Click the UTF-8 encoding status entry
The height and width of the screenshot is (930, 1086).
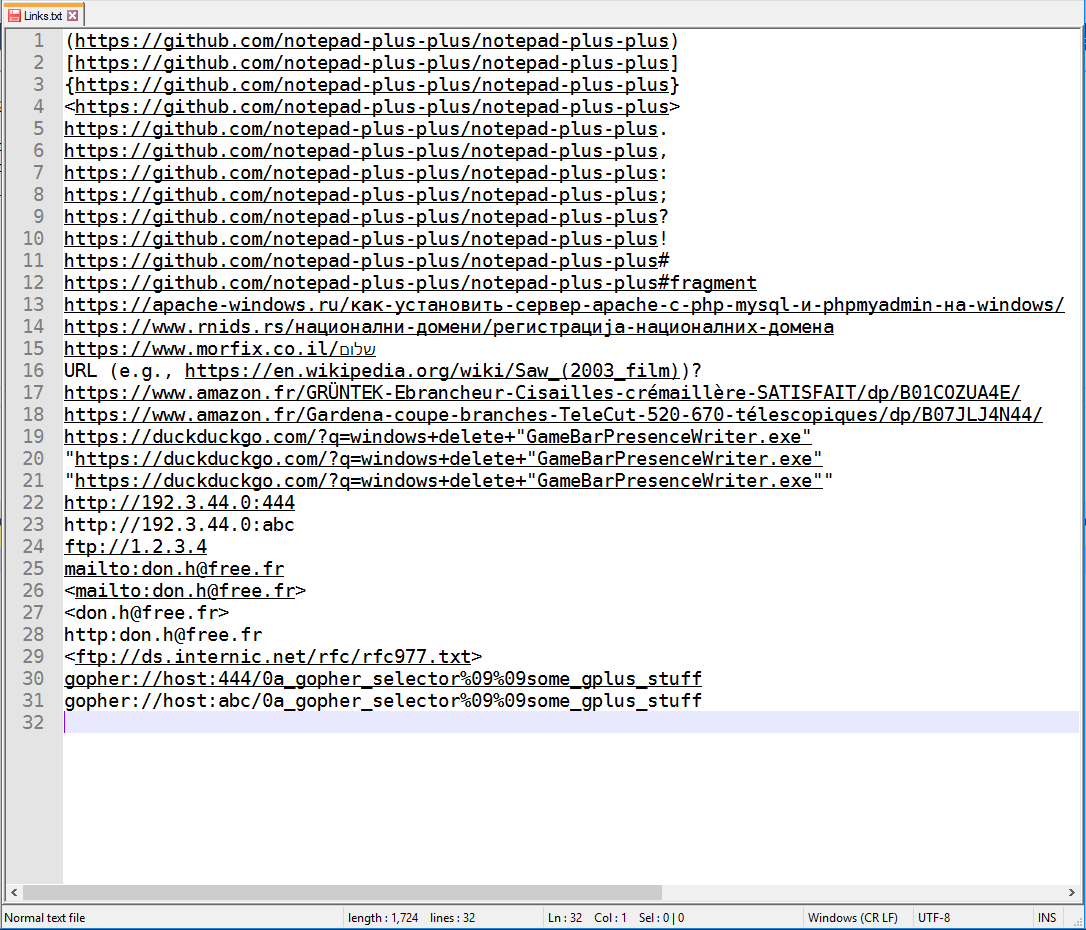tap(934, 918)
